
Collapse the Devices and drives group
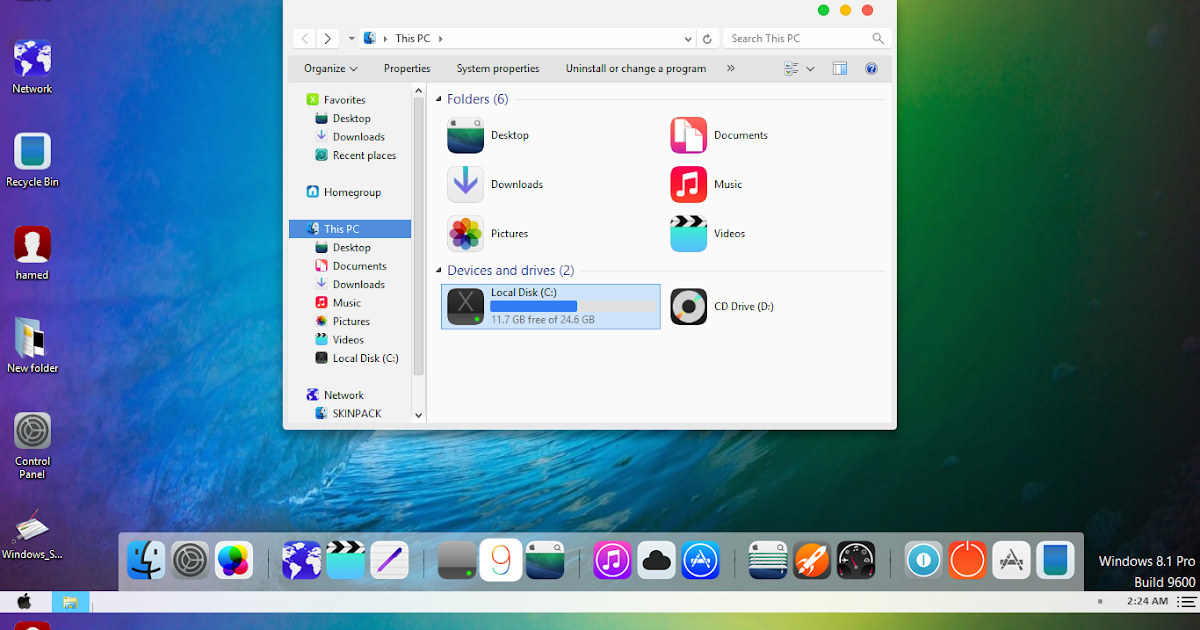point(439,271)
